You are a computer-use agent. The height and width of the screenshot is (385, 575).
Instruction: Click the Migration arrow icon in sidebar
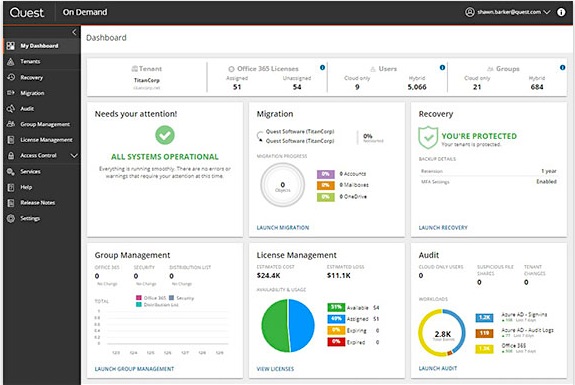tap(11, 93)
